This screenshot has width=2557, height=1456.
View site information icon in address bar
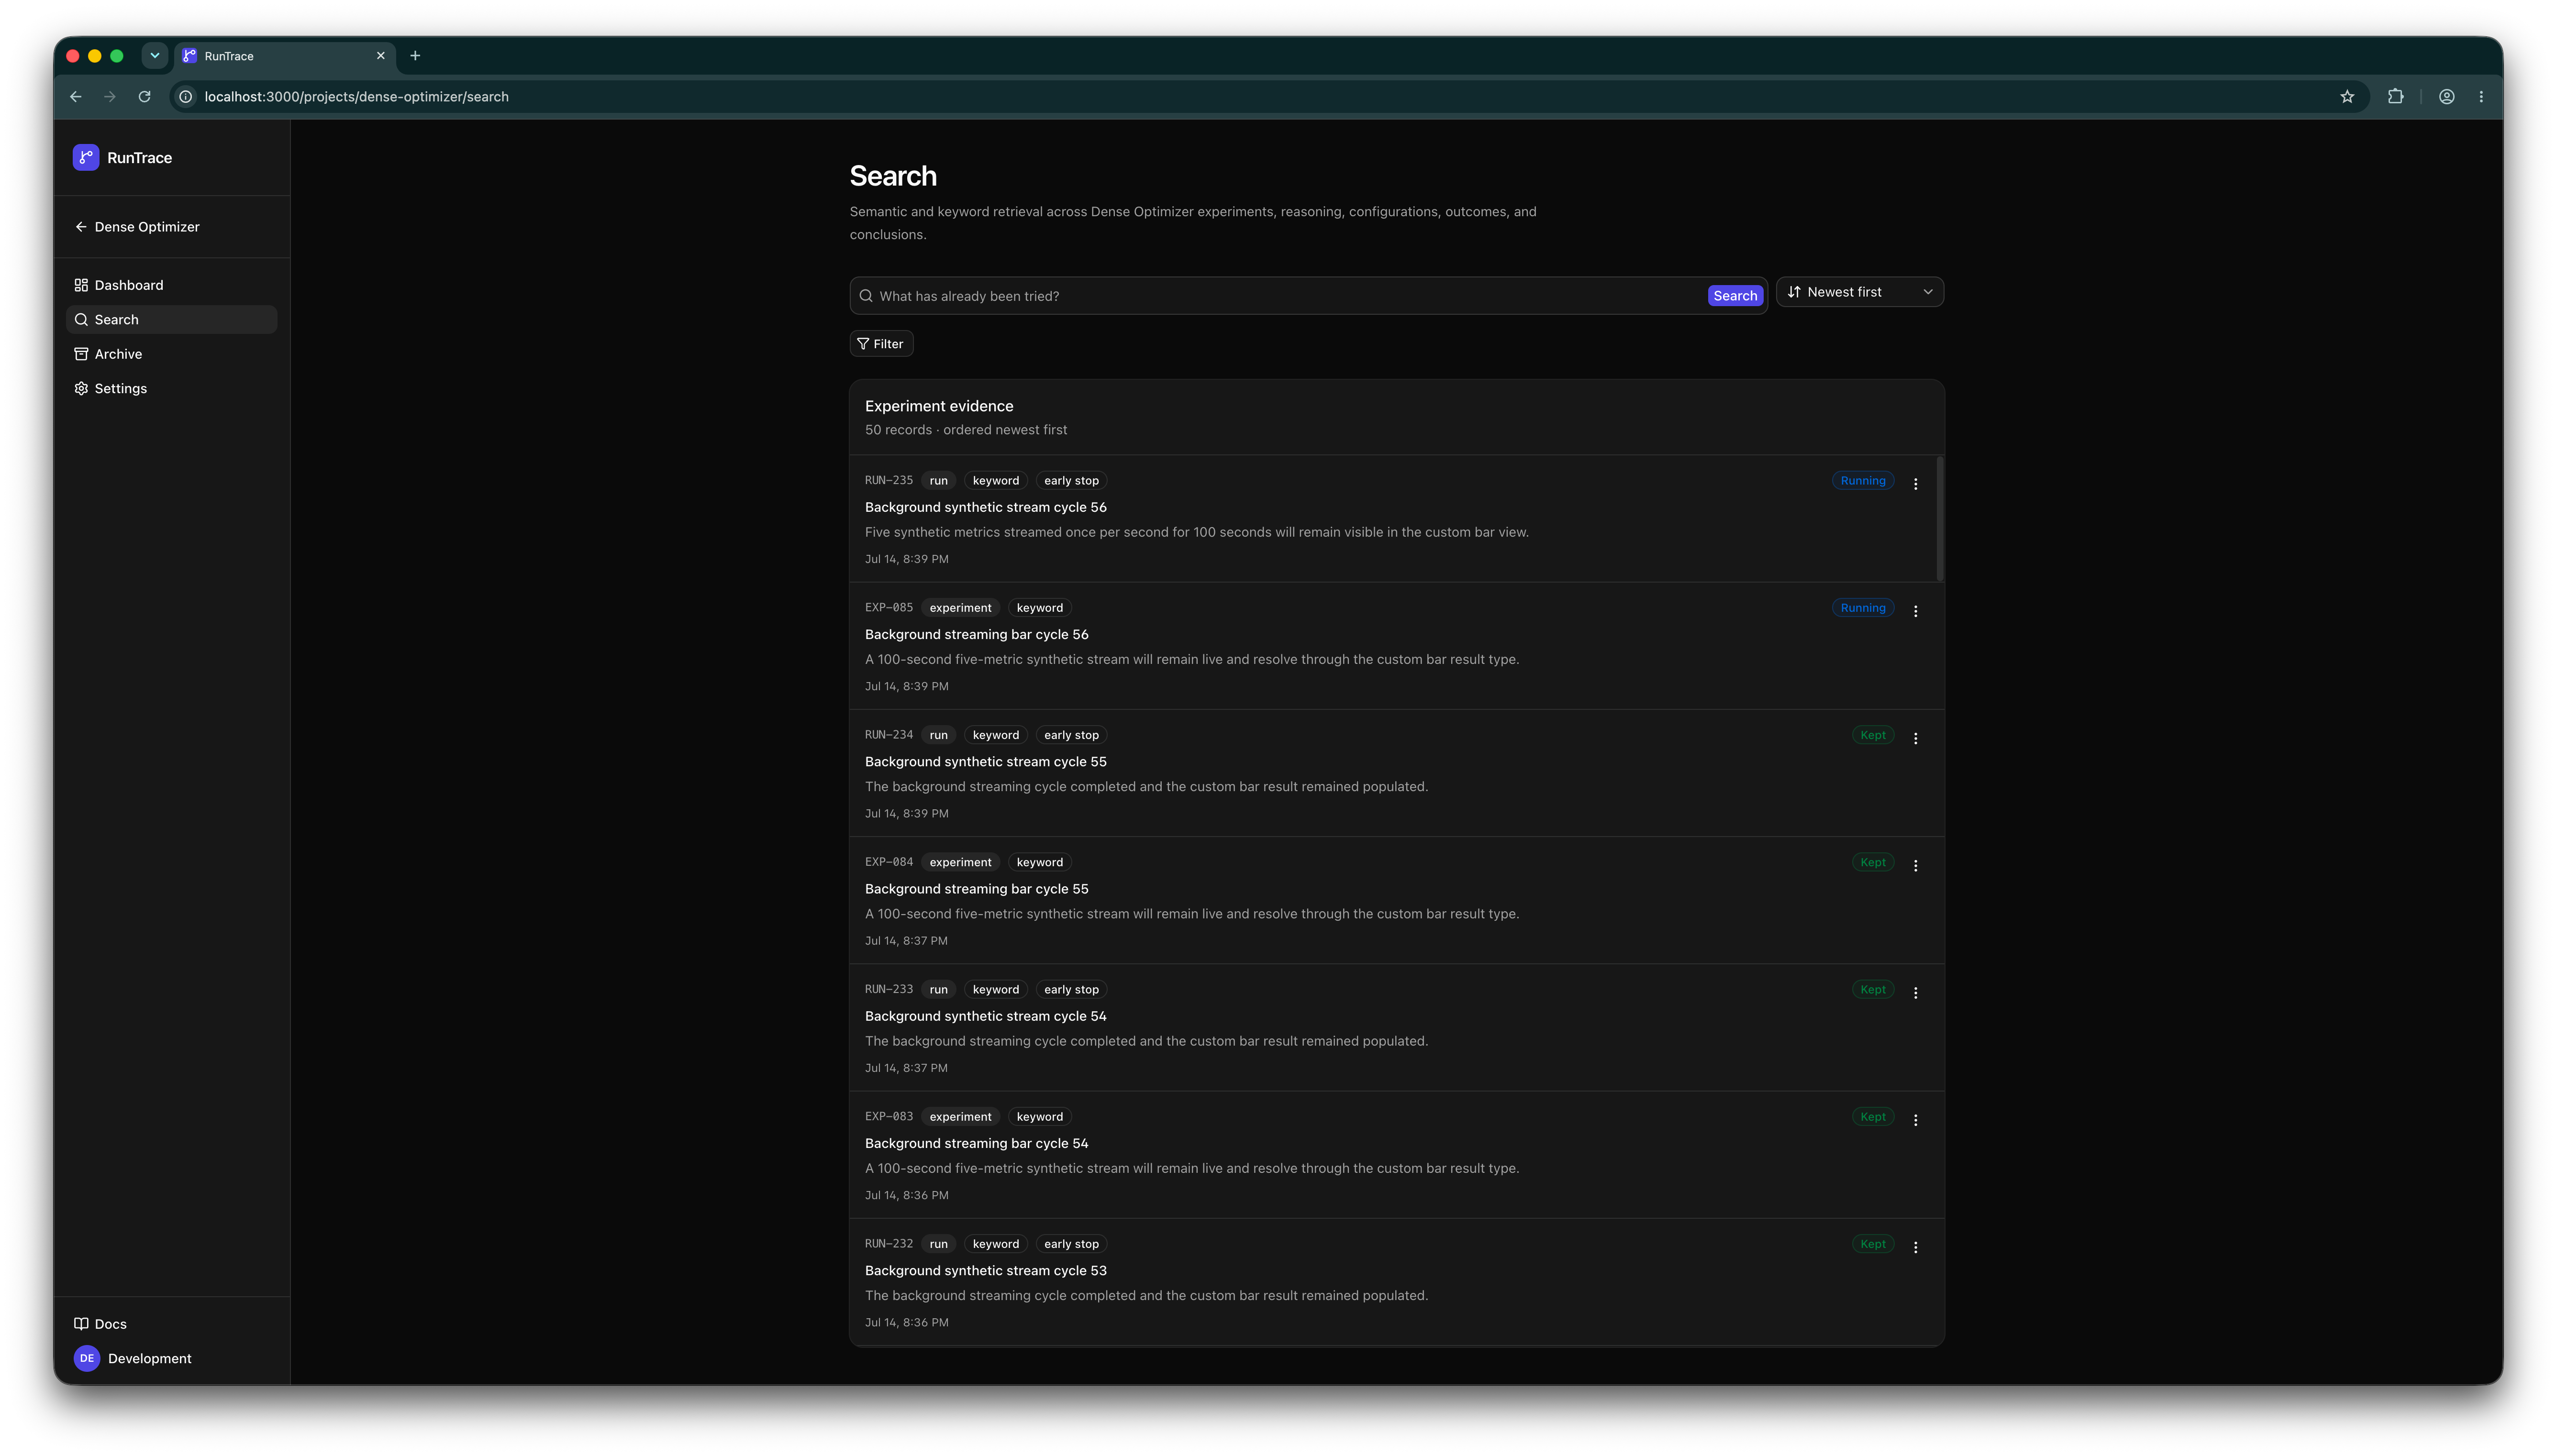coord(185,97)
